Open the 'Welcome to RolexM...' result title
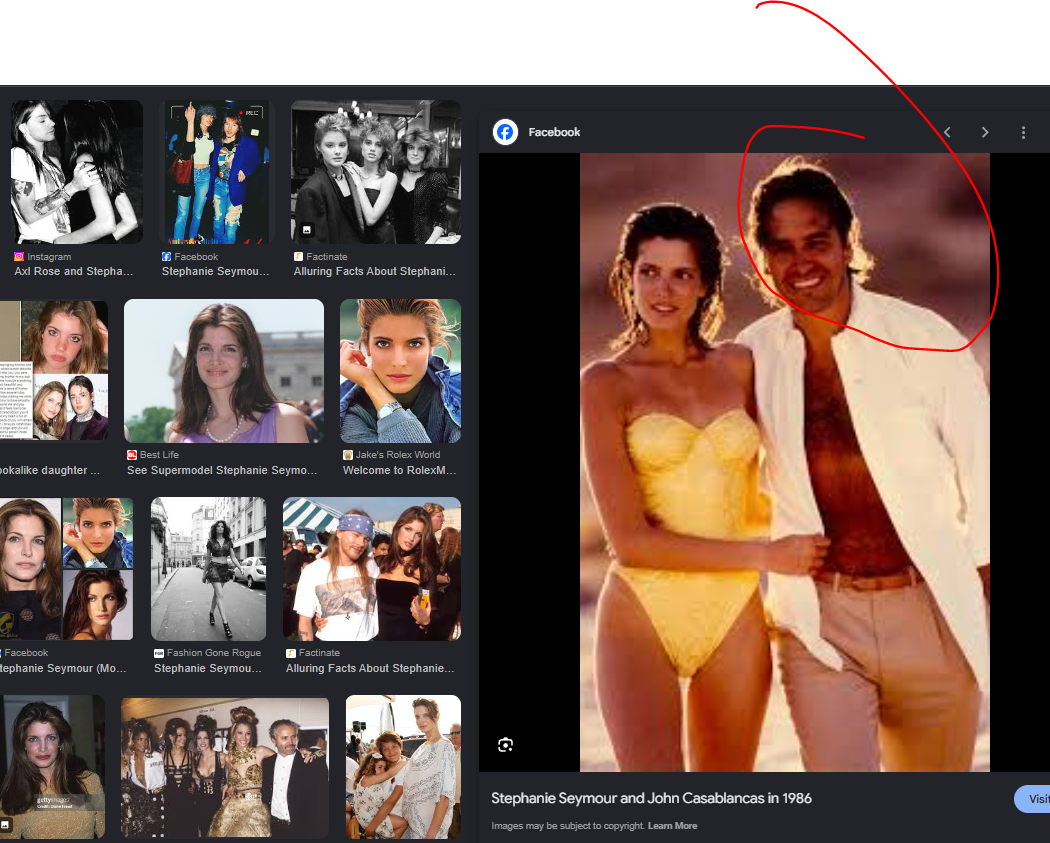The image size is (1050, 843). pos(400,470)
